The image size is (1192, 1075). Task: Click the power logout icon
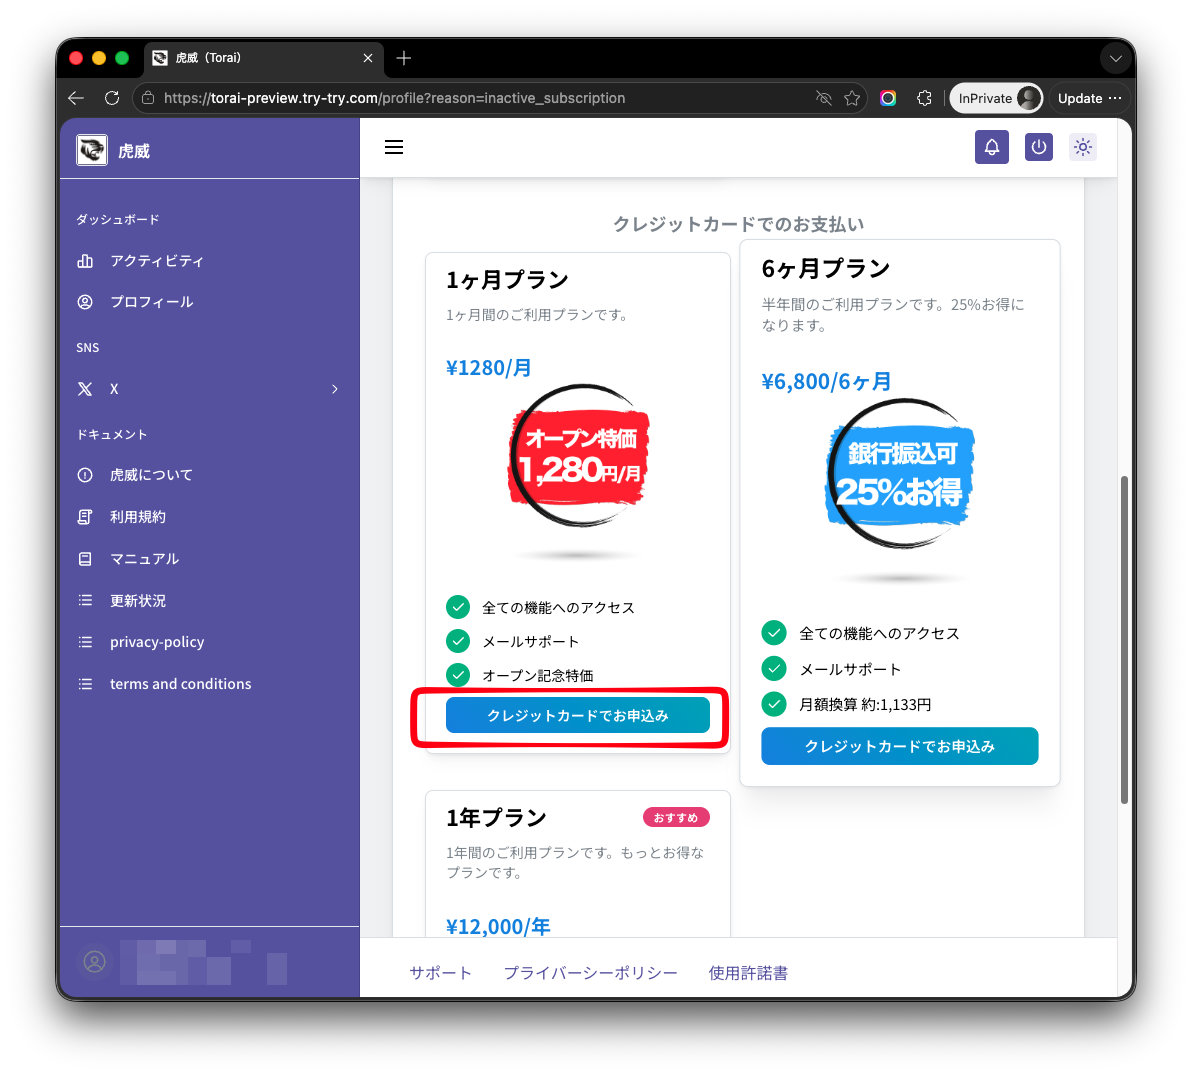point(1038,147)
